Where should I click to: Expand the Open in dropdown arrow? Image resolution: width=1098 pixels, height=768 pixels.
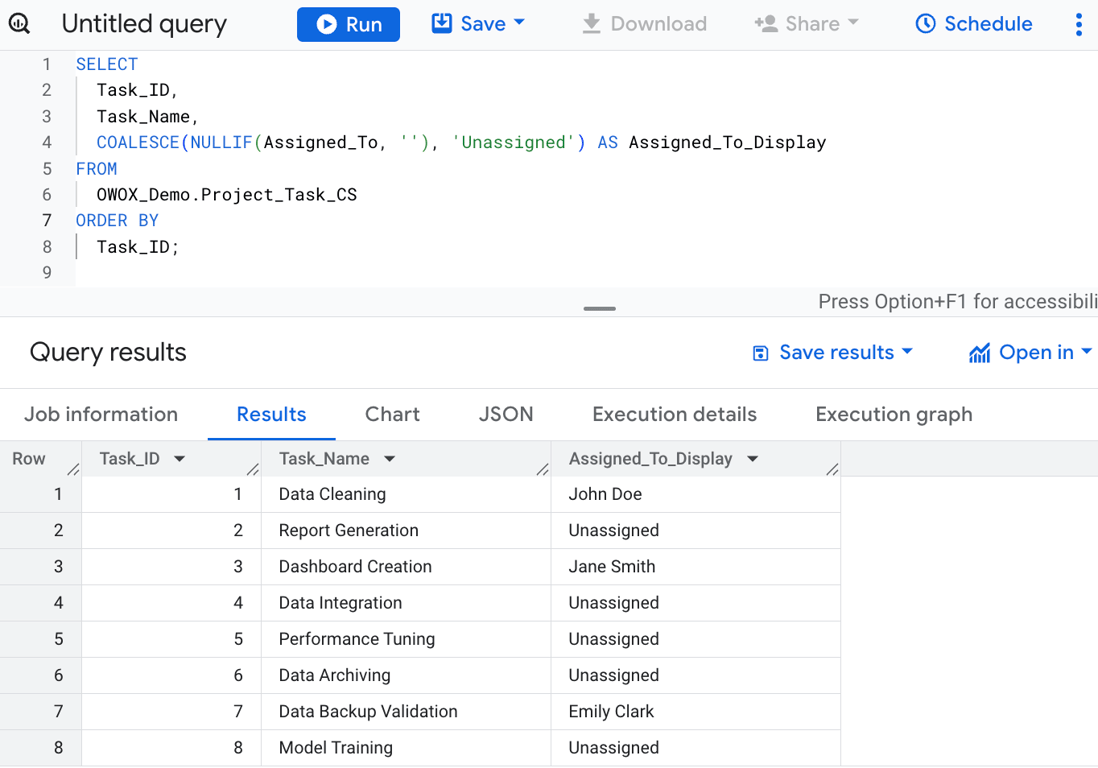[x=1086, y=351]
